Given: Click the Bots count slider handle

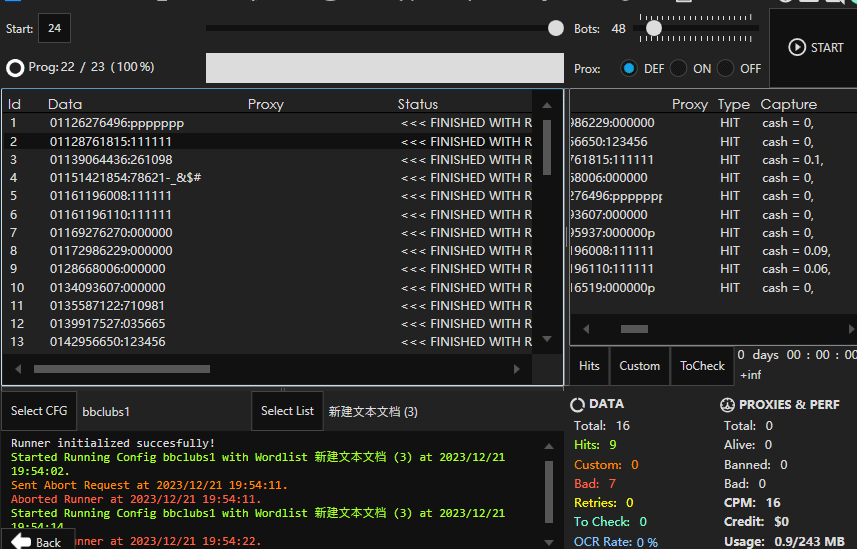Looking at the screenshot, I should tap(653, 29).
